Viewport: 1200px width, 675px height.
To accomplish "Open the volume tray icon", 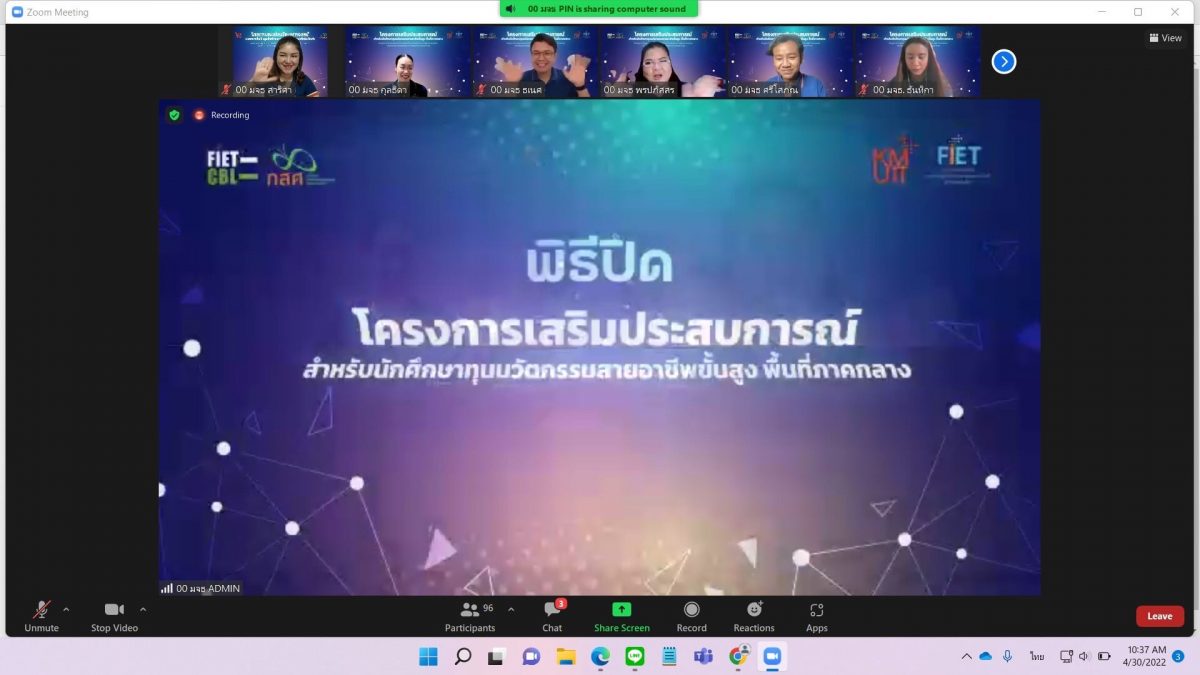I will click(1085, 656).
